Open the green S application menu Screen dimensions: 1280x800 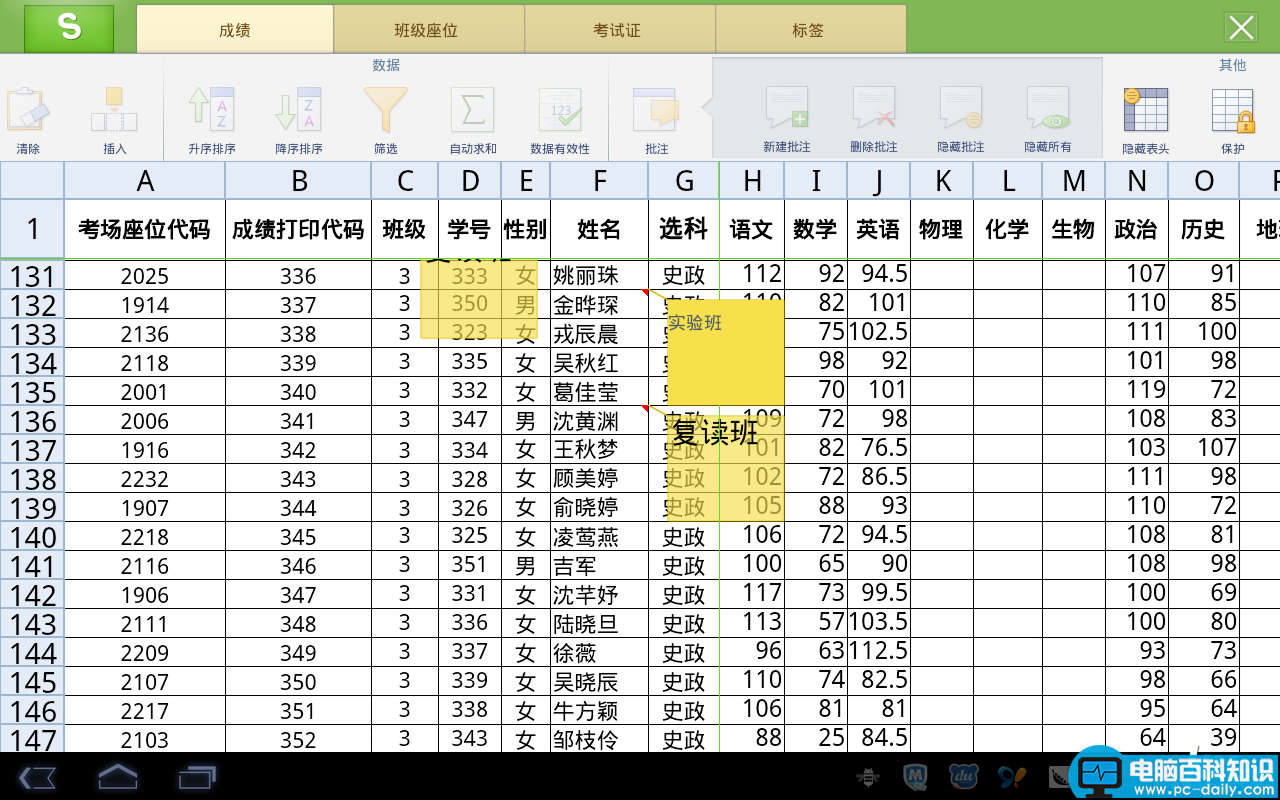[x=69, y=27]
